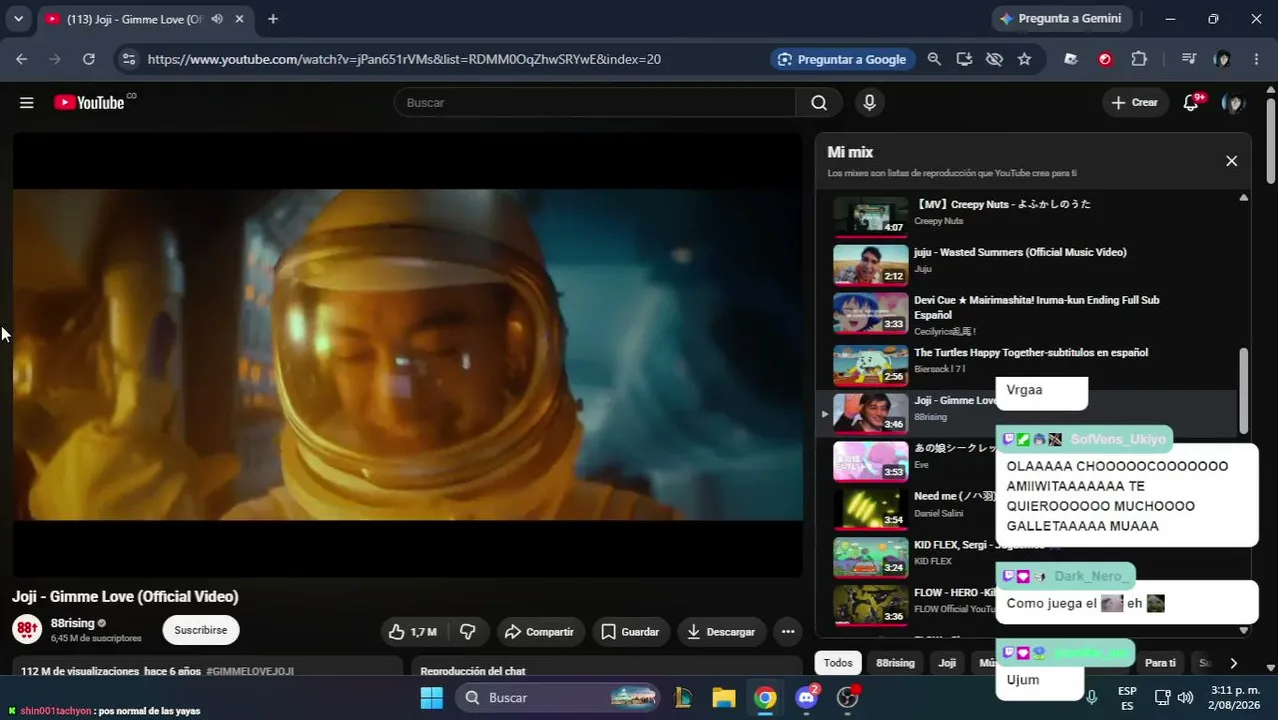
Task: Open Discord from the taskbar
Action: (807, 697)
